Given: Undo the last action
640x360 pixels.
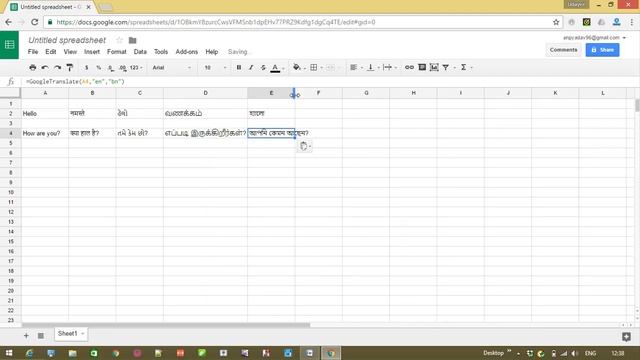Looking at the screenshot, I should 45,67.
